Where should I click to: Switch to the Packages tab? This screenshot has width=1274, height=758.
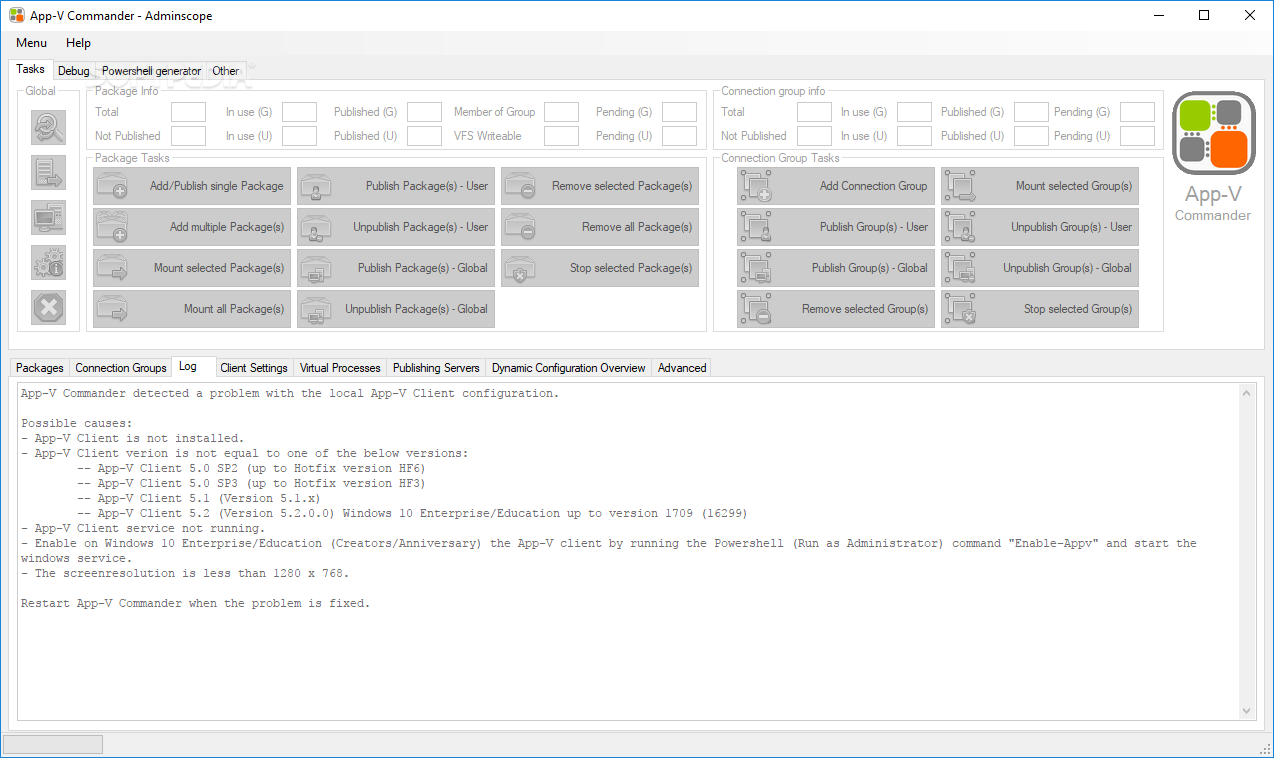pos(40,368)
